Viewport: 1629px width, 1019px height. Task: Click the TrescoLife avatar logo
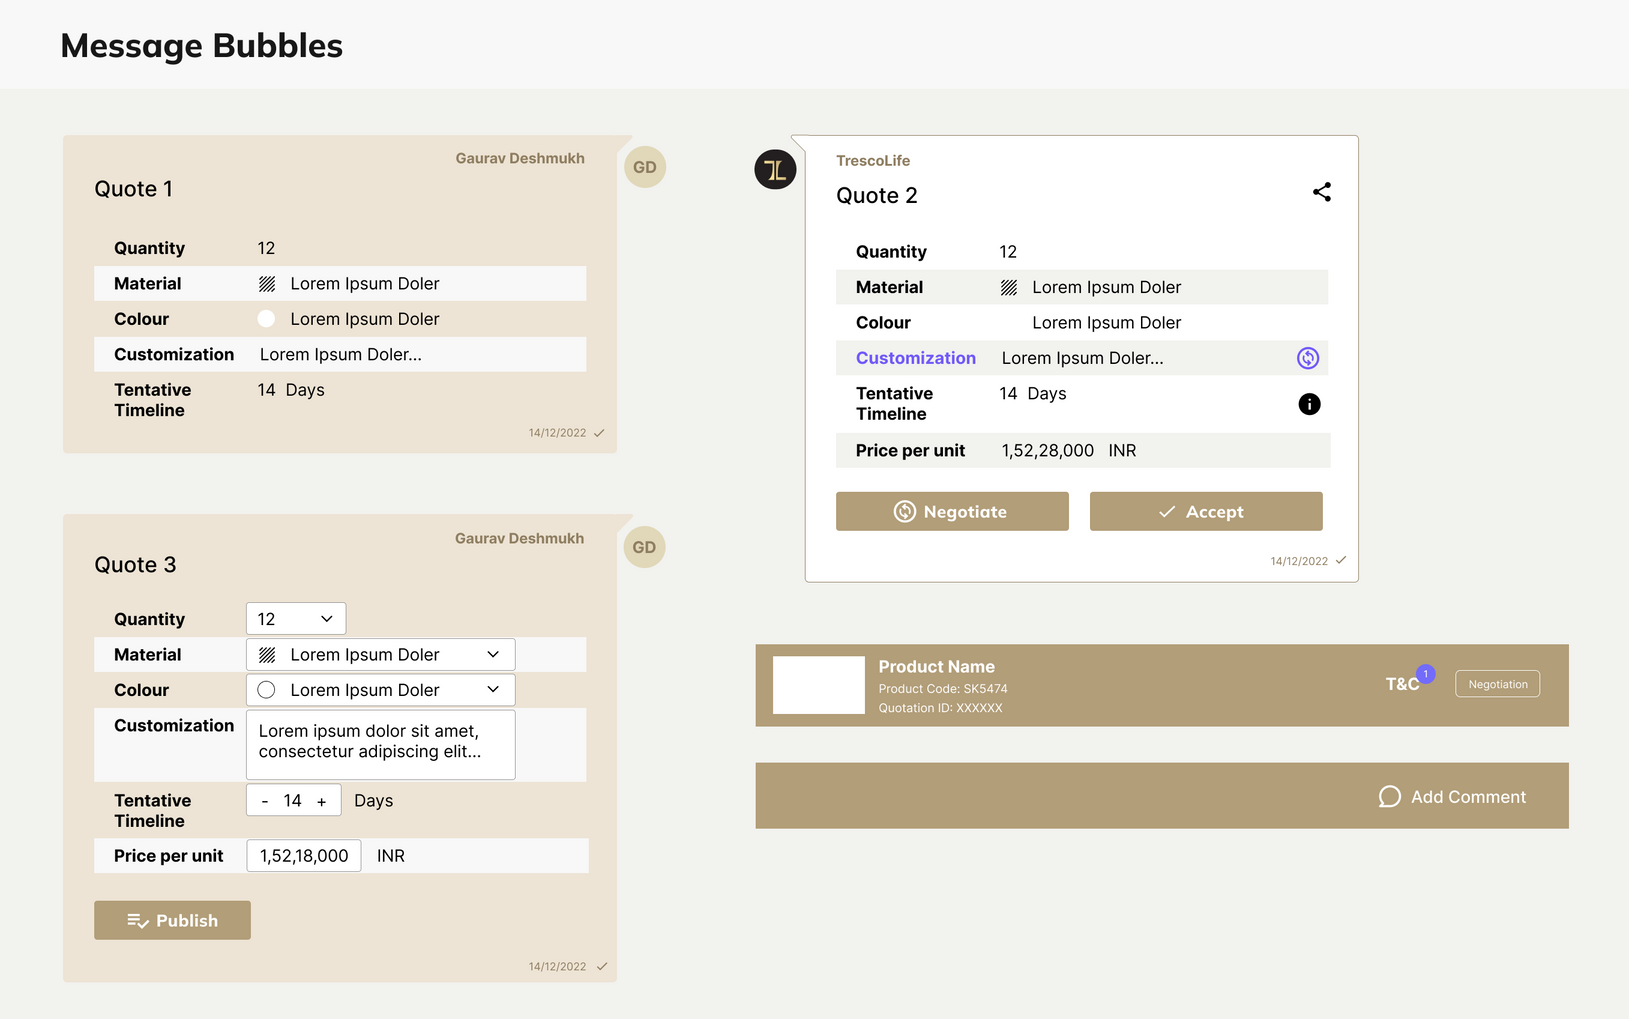775,170
